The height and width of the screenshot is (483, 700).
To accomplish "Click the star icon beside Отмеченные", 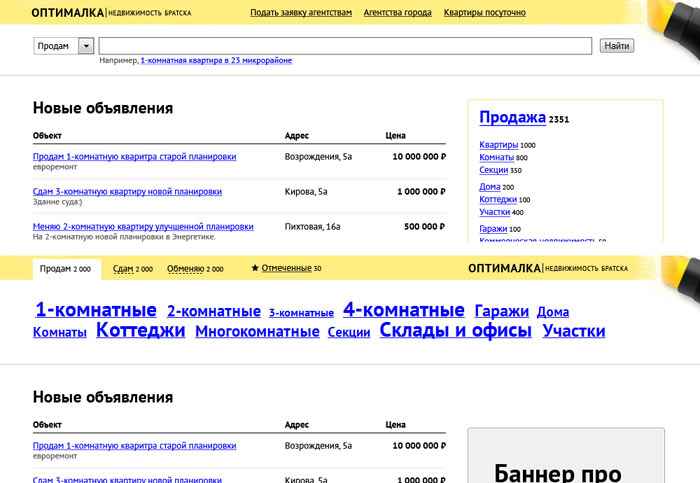I will point(255,268).
